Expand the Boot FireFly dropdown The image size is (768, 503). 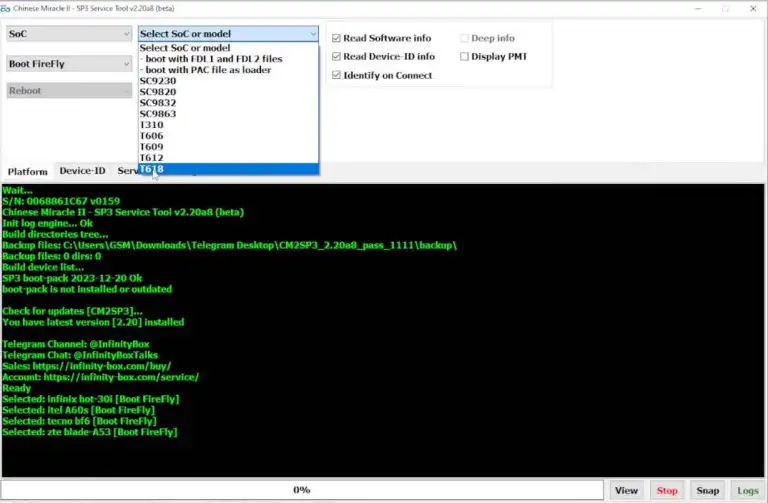tap(68, 64)
